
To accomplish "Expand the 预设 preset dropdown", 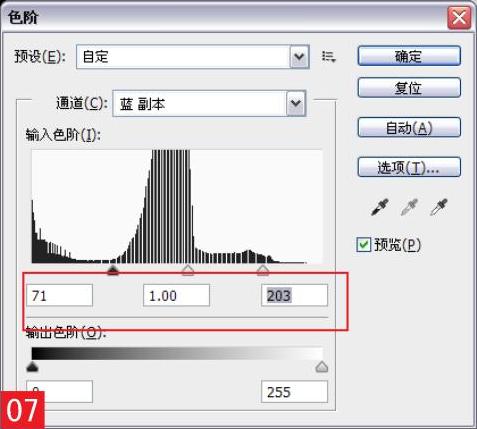I will (x=299, y=57).
